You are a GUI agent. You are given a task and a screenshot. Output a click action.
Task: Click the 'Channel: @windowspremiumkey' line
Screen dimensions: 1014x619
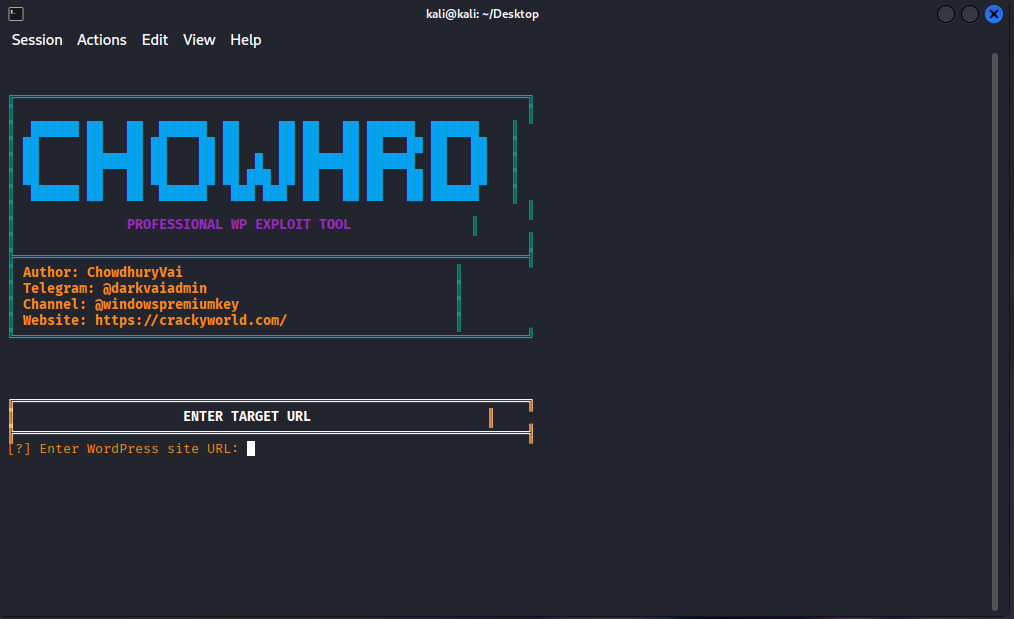point(131,304)
